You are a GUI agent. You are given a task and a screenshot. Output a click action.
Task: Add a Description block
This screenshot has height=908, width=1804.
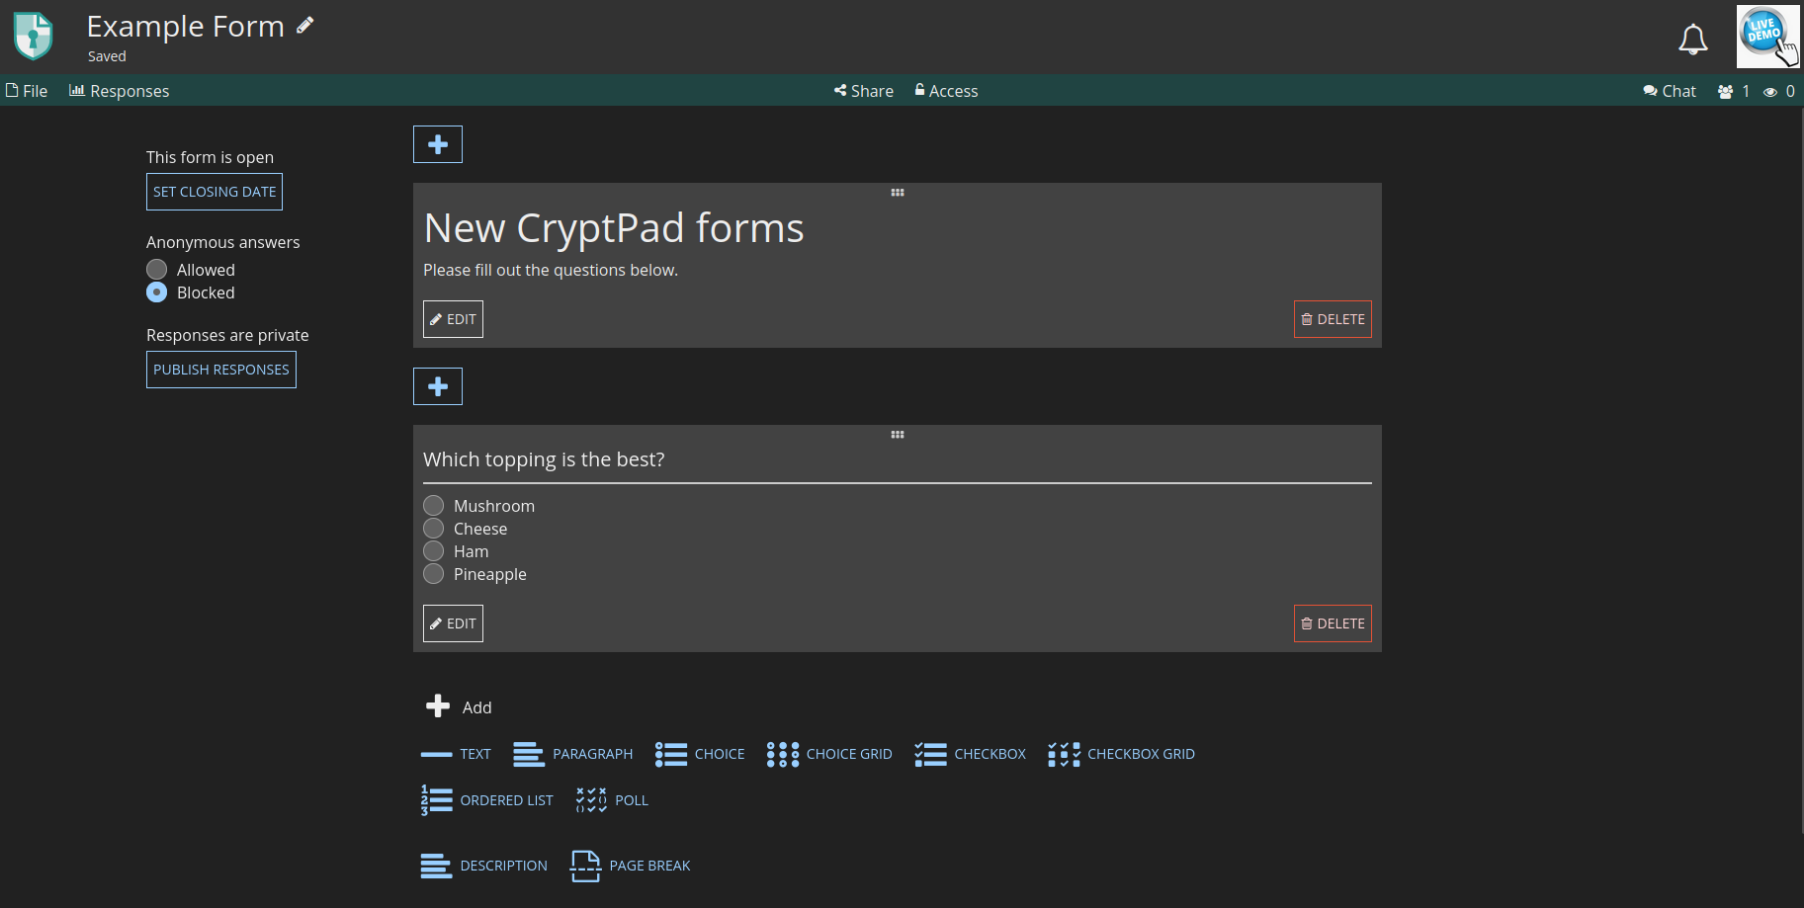coord(484,866)
